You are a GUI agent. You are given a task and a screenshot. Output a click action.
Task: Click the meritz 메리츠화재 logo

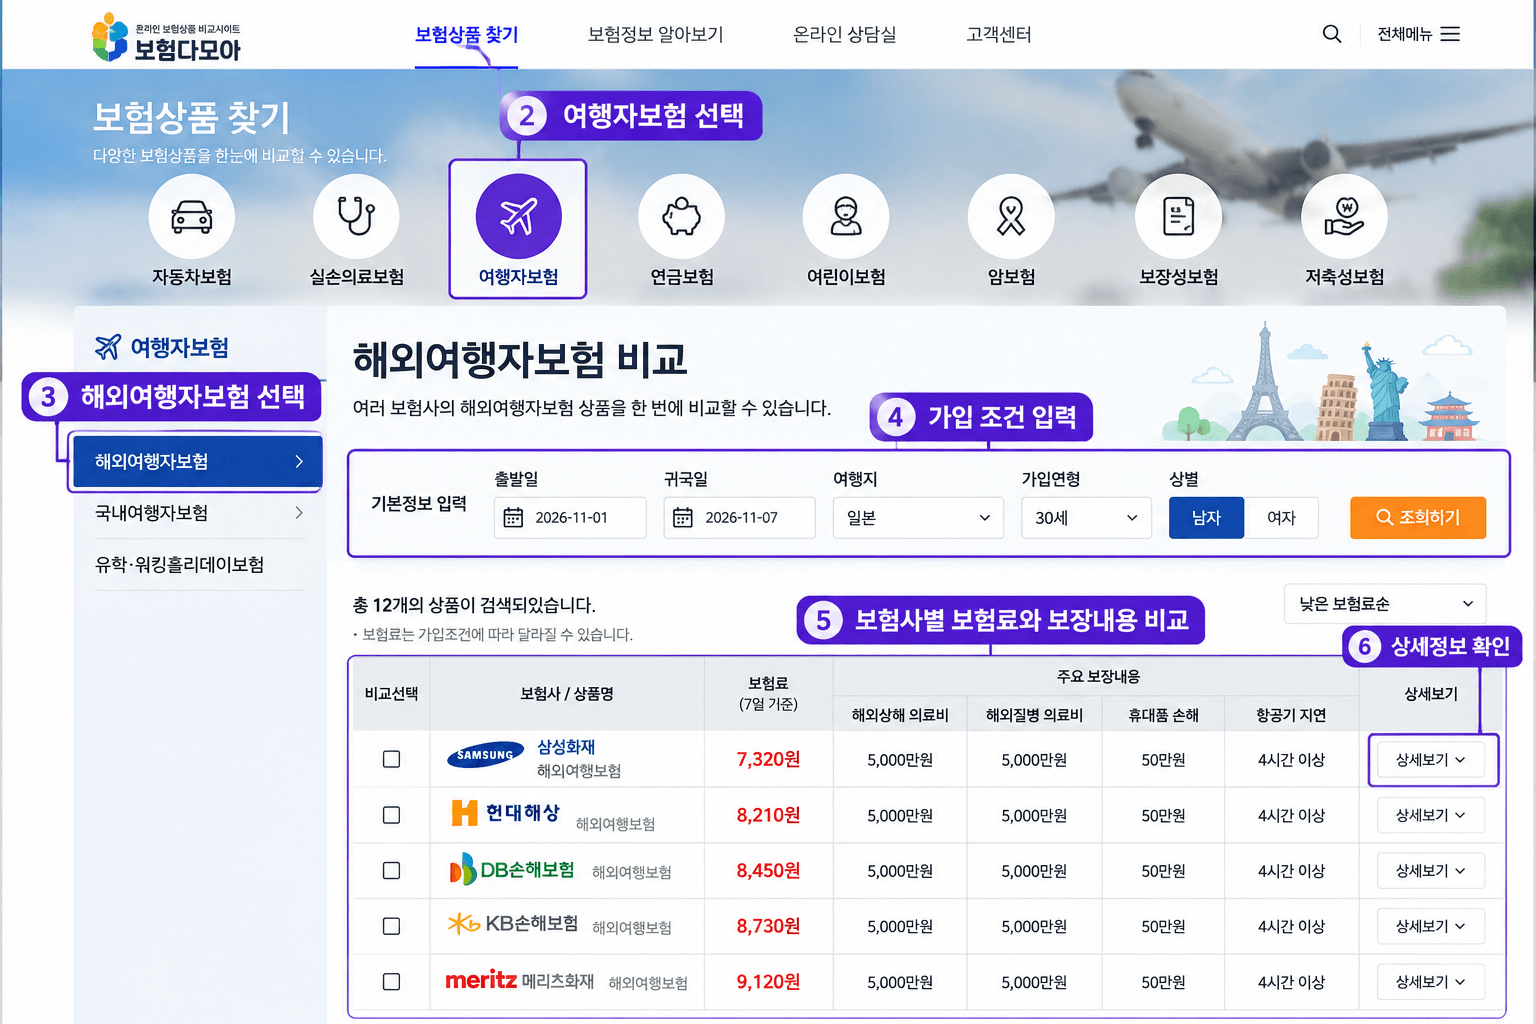(519, 980)
